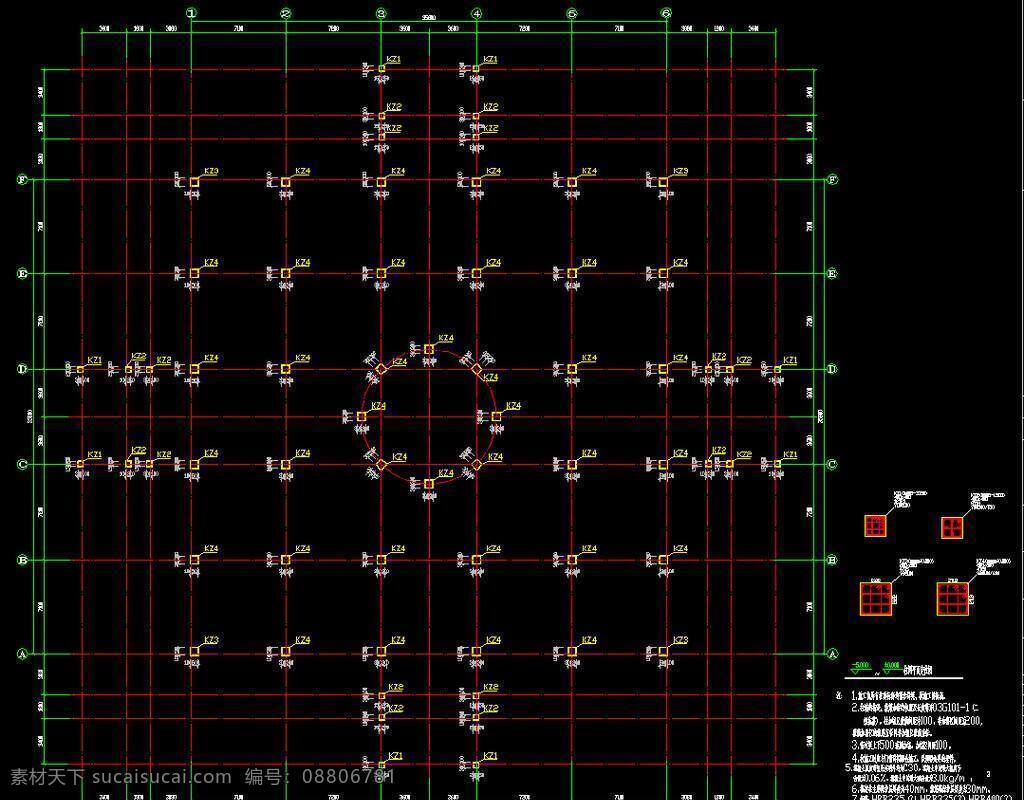
Task: Click leftmost KZ1 label on axis D
Action: 94,360
